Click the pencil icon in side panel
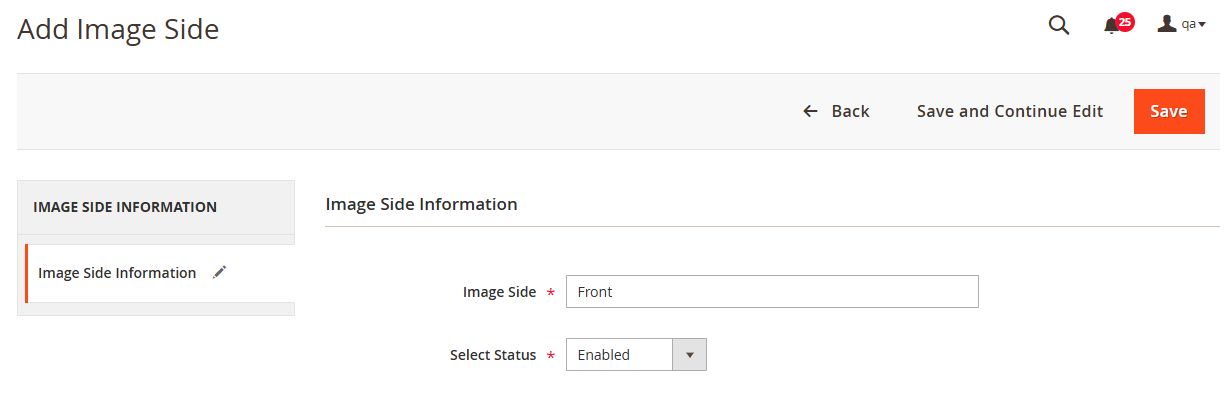The height and width of the screenshot is (404, 1224). [x=220, y=272]
